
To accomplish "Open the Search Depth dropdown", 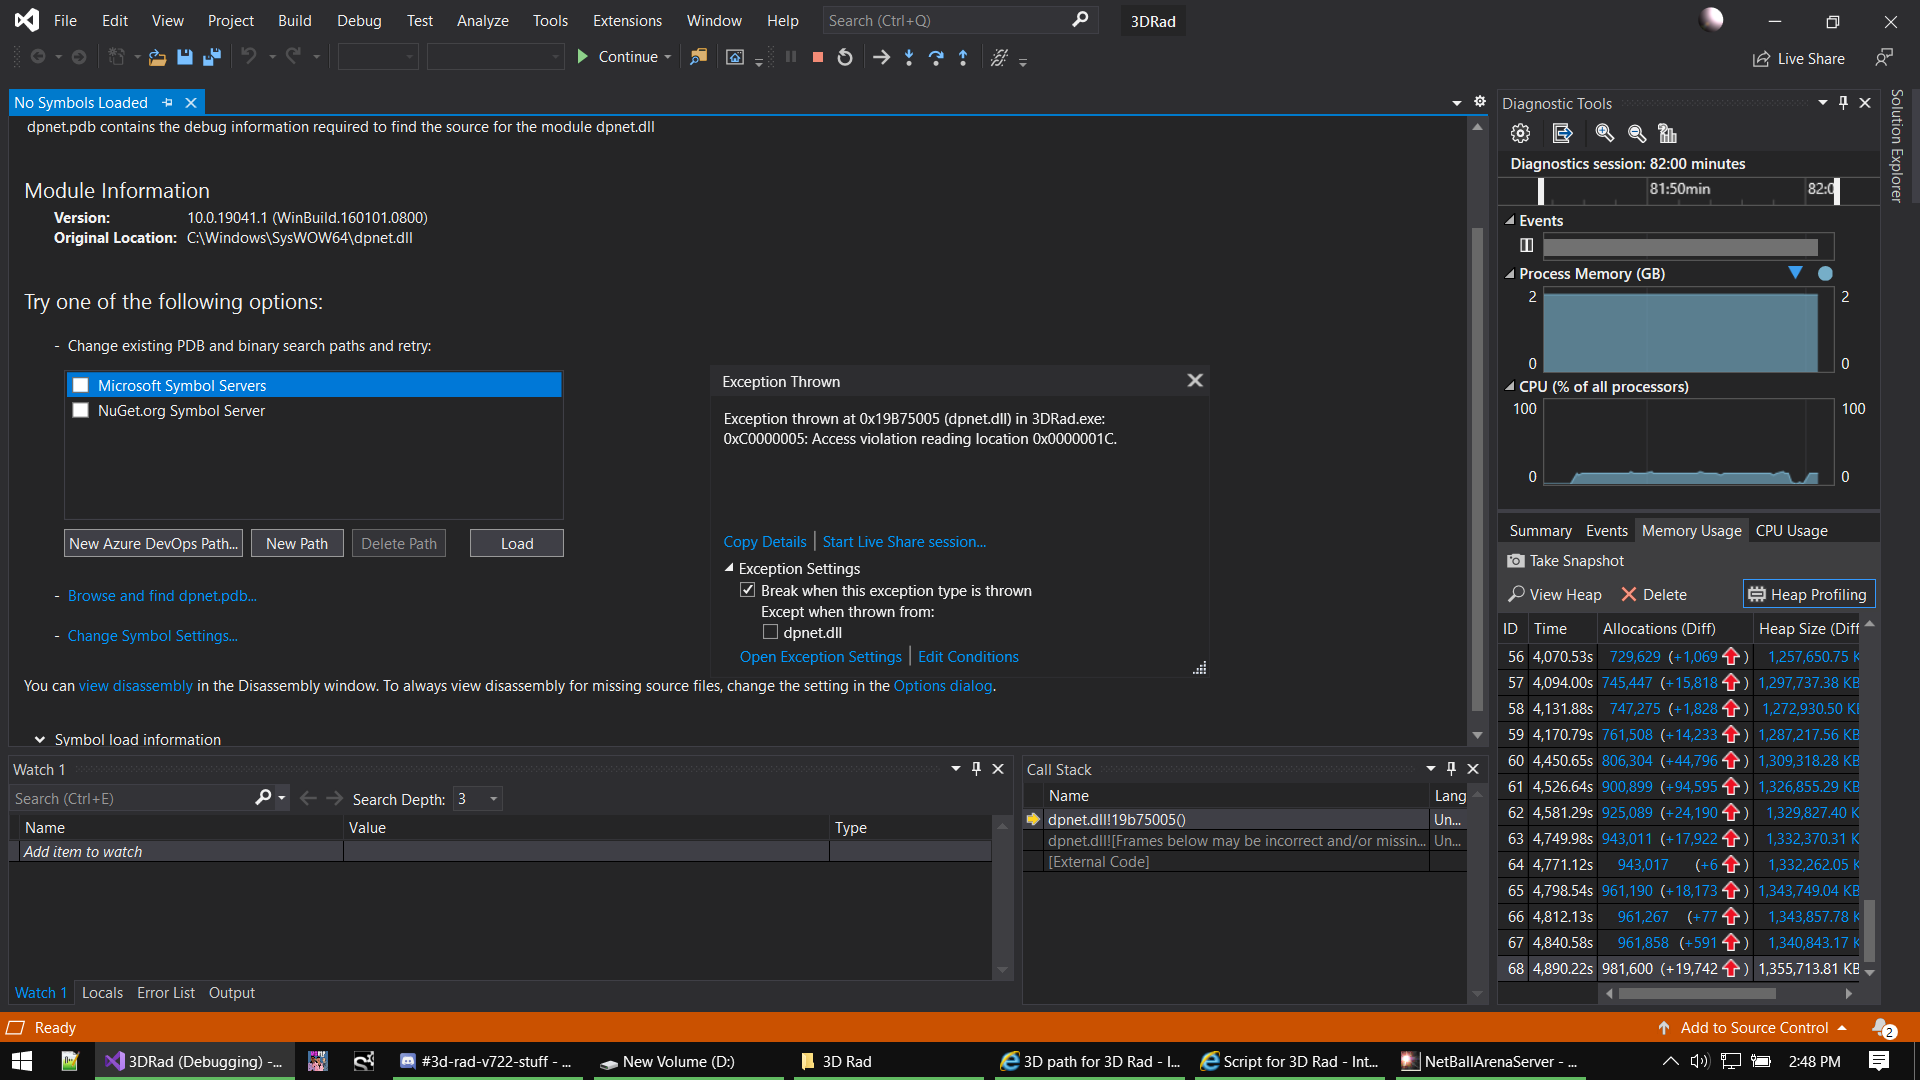I will pos(493,799).
